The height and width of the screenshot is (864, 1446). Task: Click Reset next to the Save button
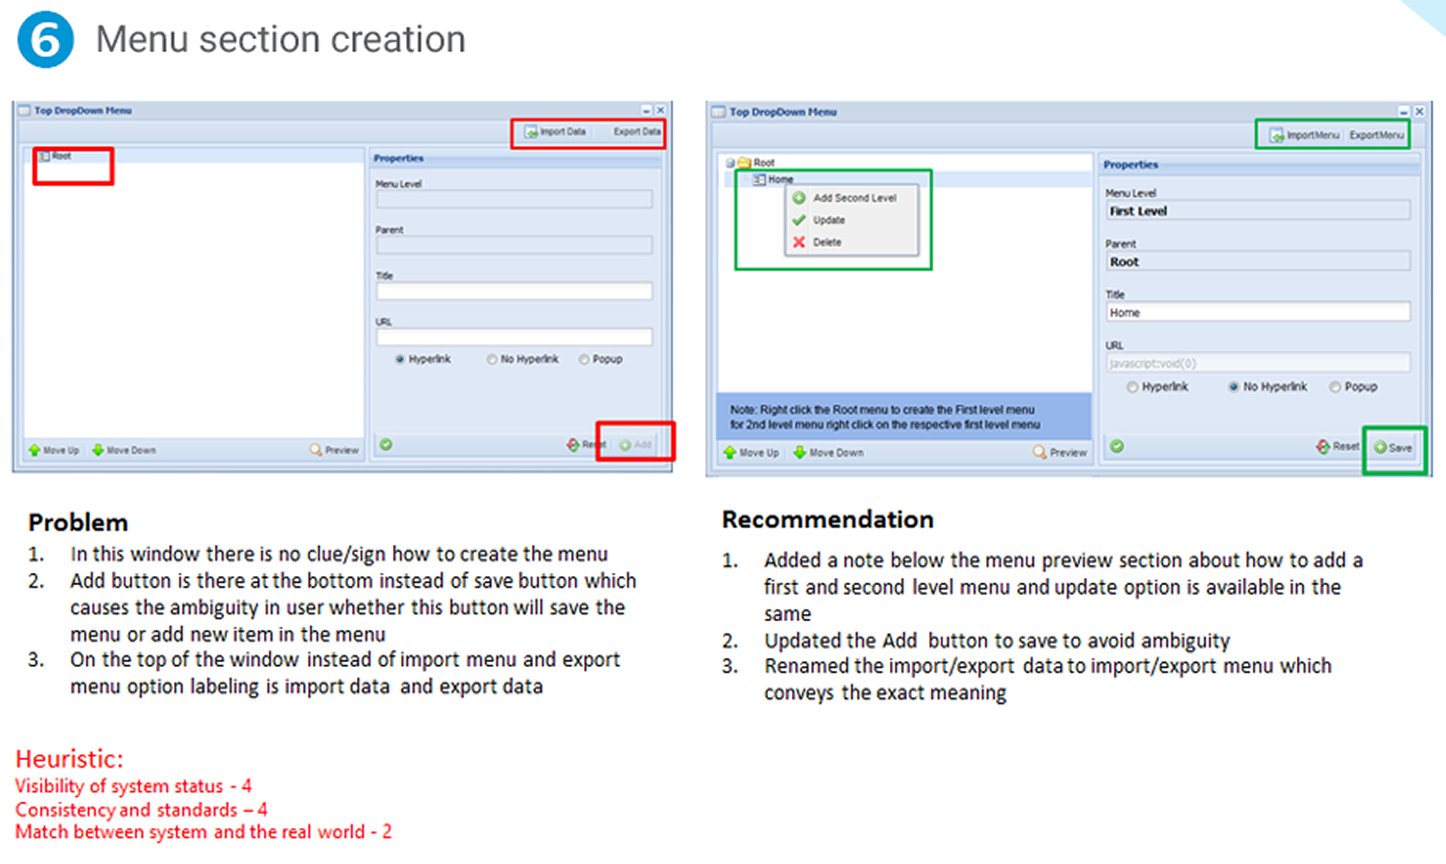(1338, 447)
